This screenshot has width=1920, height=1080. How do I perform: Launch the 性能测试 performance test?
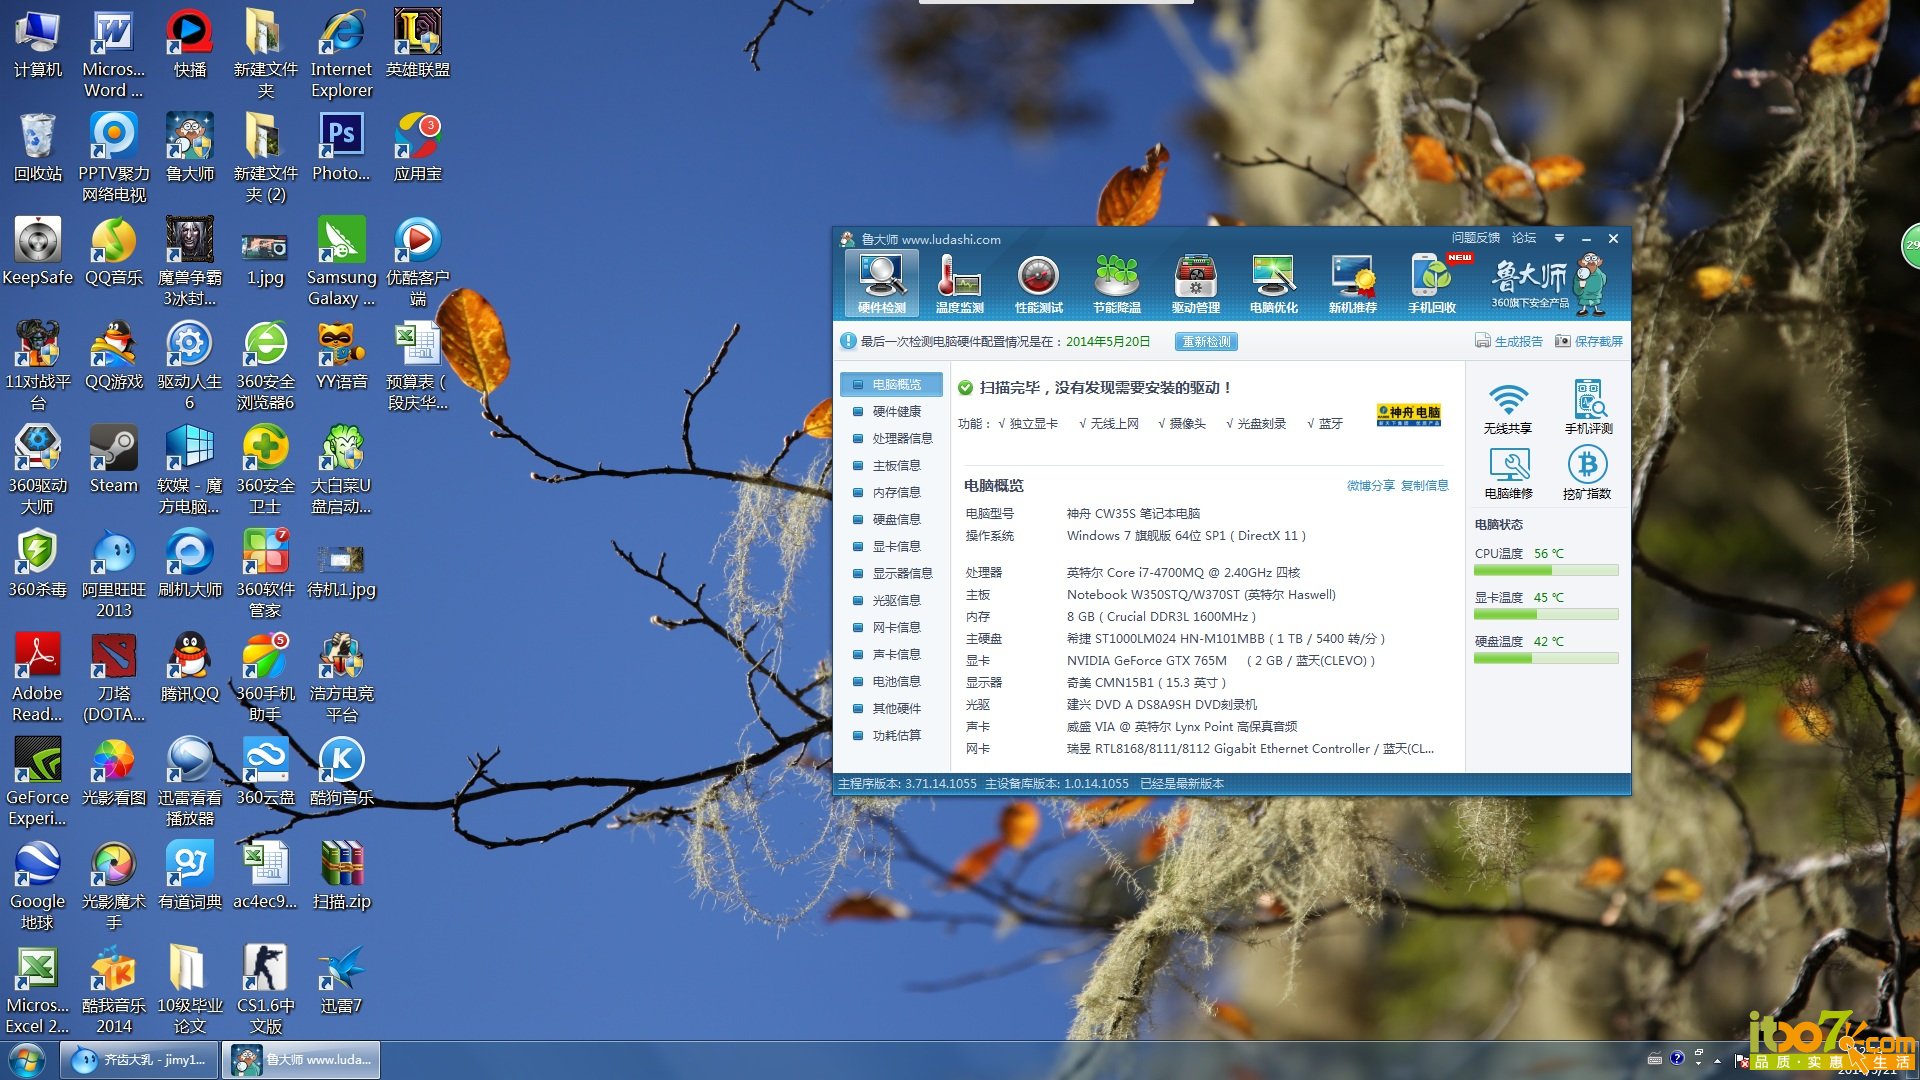pyautogui.click(x=1038, y=283)
